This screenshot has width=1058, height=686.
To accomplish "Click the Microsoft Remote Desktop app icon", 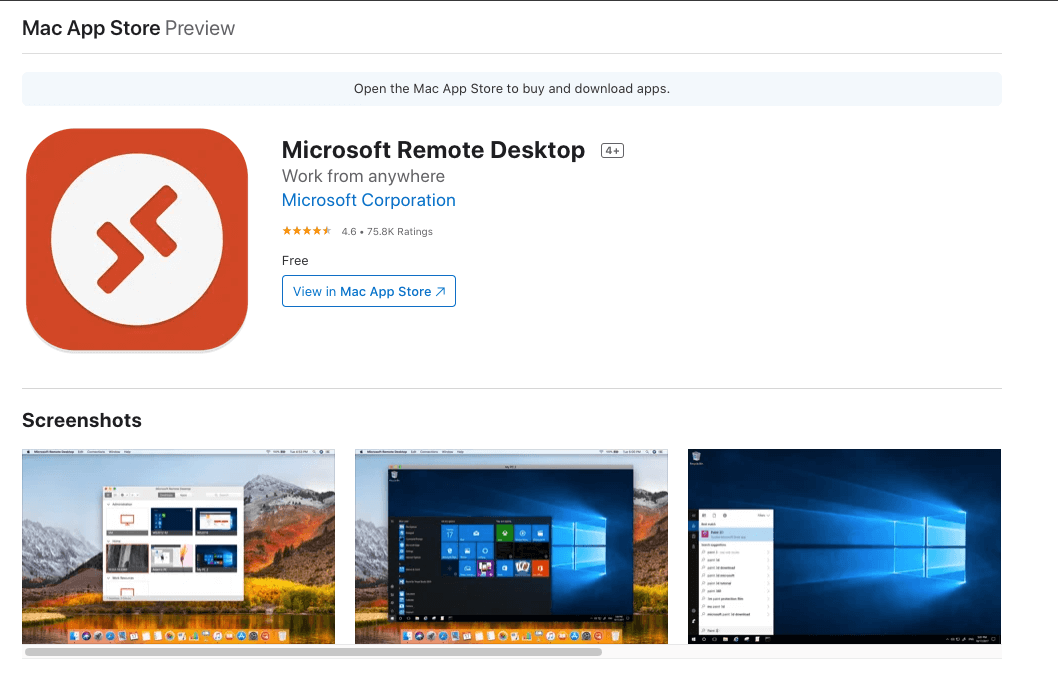I will coord(137,239).
